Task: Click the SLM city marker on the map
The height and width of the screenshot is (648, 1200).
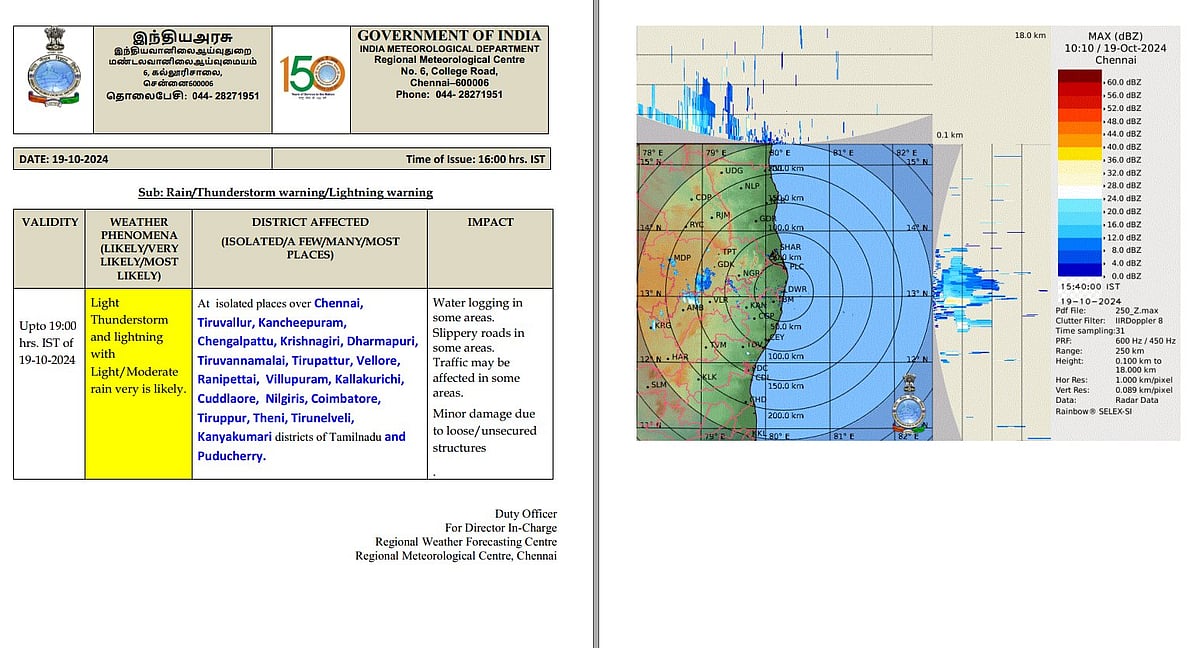Action: point(649,385)
